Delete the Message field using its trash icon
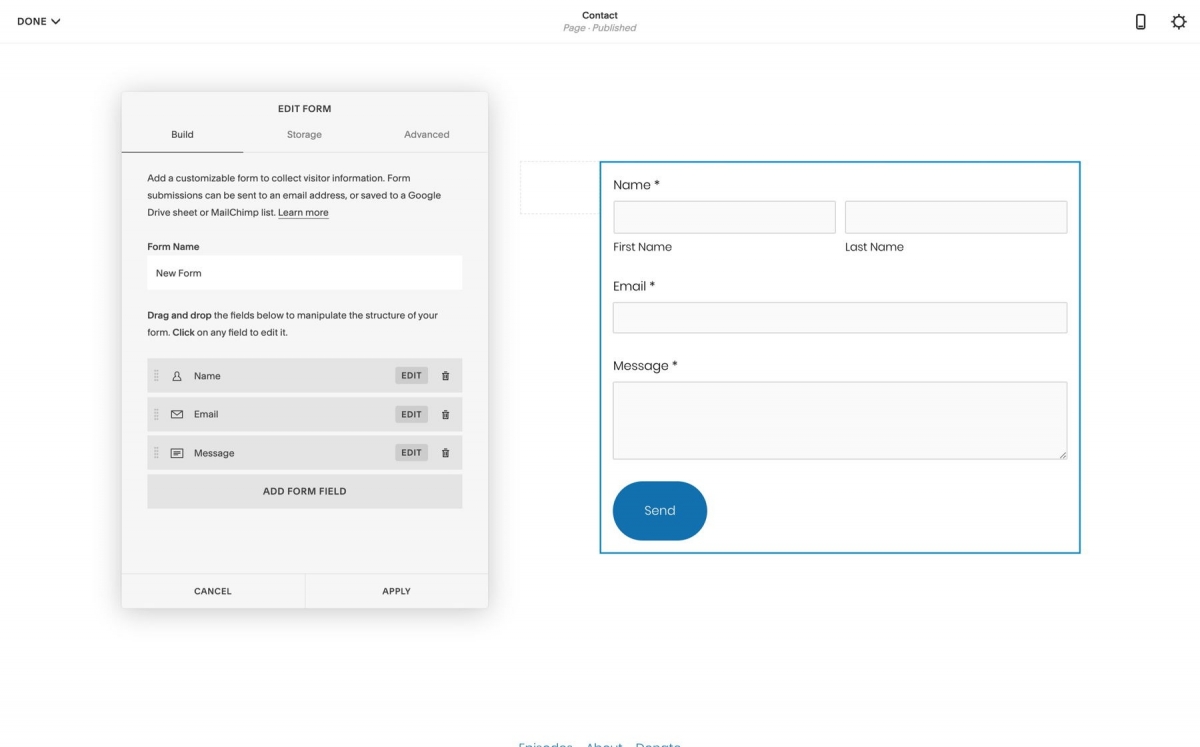1200x747 pixels. tap(445, 452)
